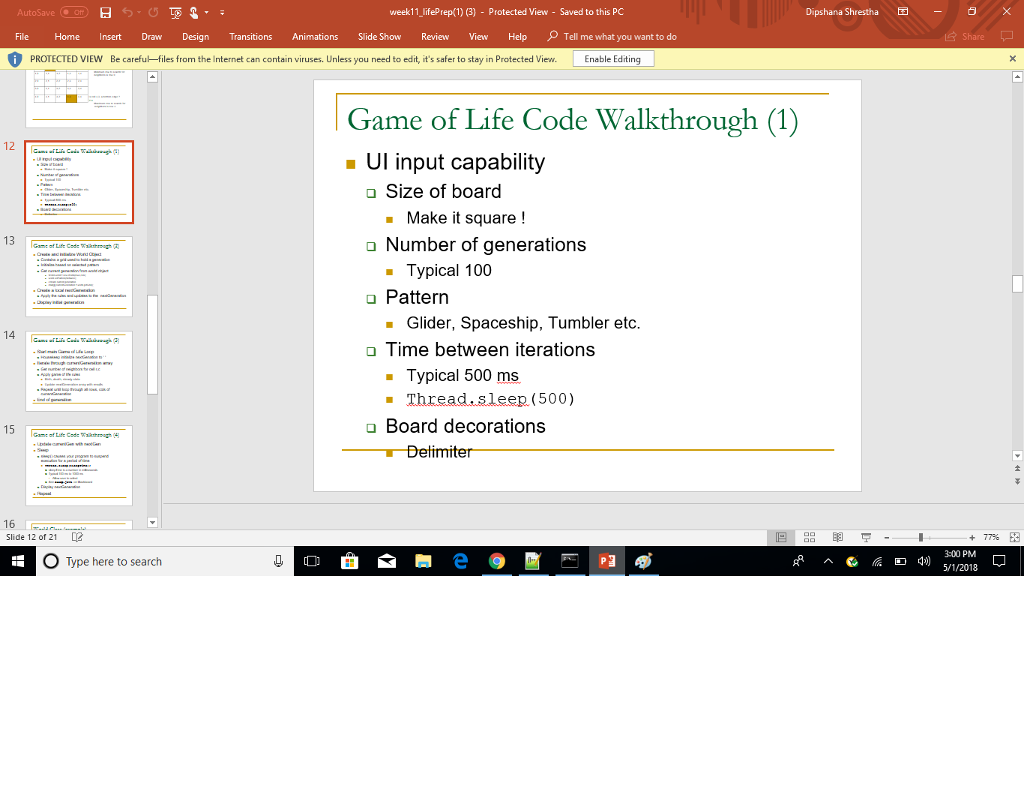Show hidden system tray icons chevron
1024x807 pixels.
[x=827, y=561]
